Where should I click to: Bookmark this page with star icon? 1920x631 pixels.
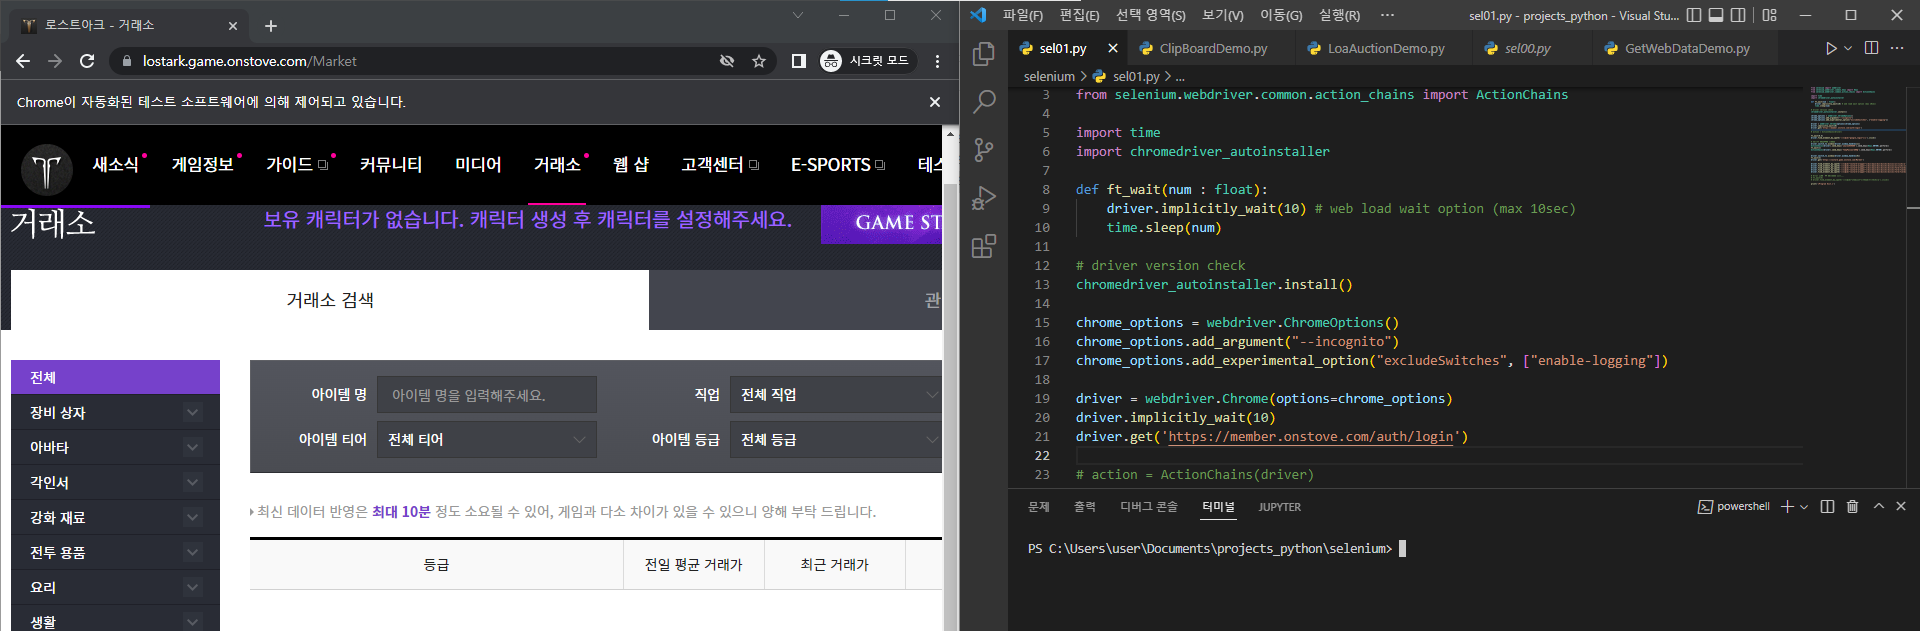(x=759, y=61)
